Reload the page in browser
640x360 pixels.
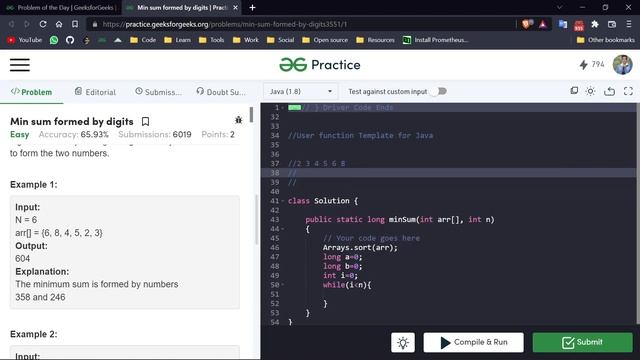[43, 24]
